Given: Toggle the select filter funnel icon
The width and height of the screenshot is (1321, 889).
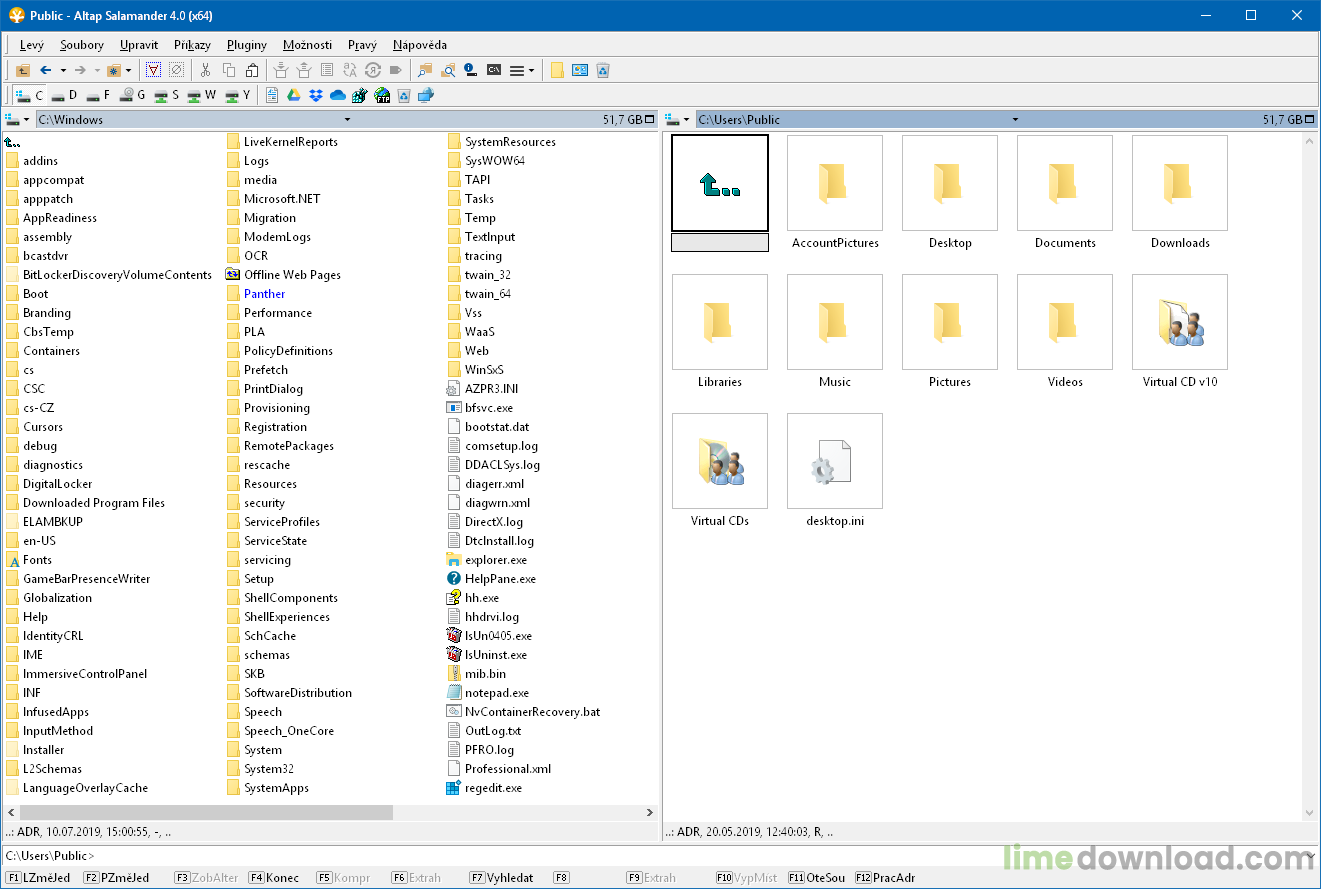Looking at the screenshot, I should tap(153, 70).
